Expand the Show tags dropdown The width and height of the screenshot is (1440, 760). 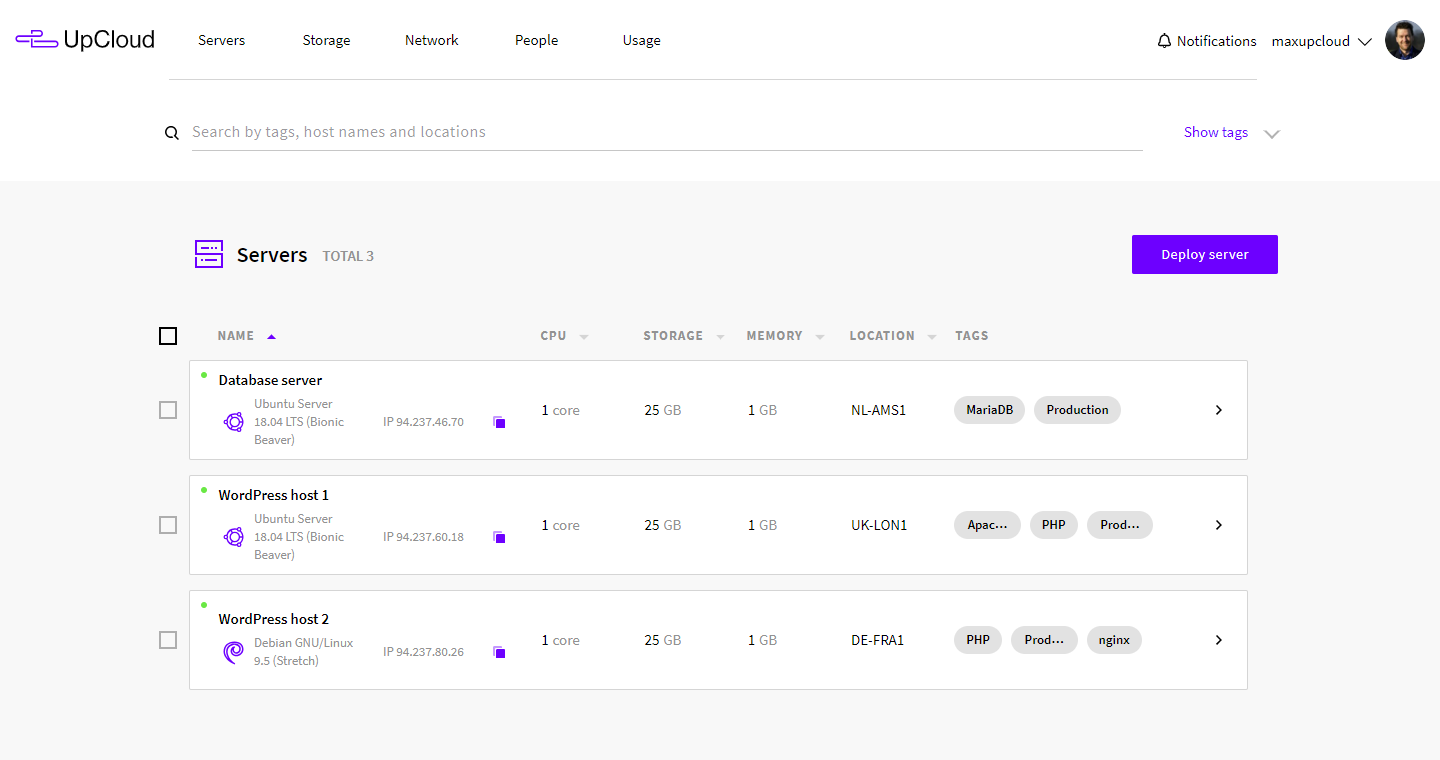click(1271, 133)
